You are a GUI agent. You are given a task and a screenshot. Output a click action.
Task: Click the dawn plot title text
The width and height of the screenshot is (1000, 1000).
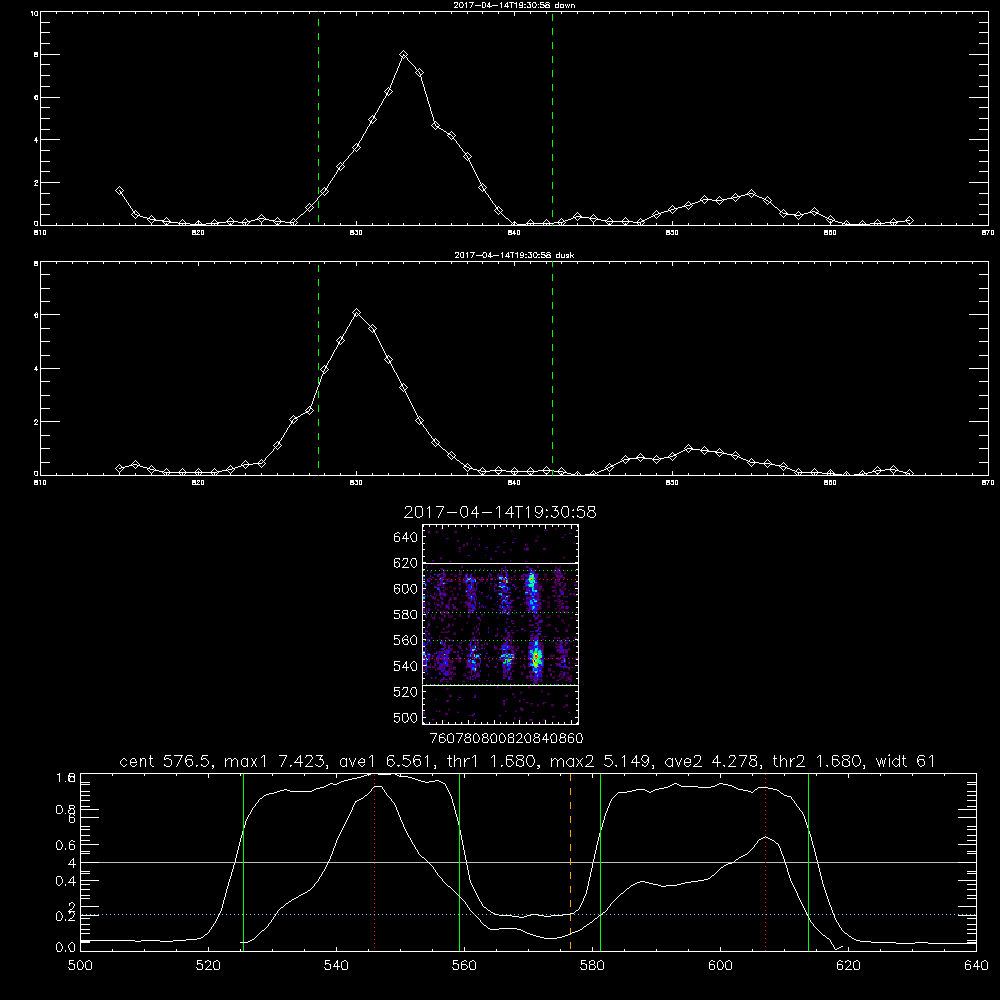(514, 5)
